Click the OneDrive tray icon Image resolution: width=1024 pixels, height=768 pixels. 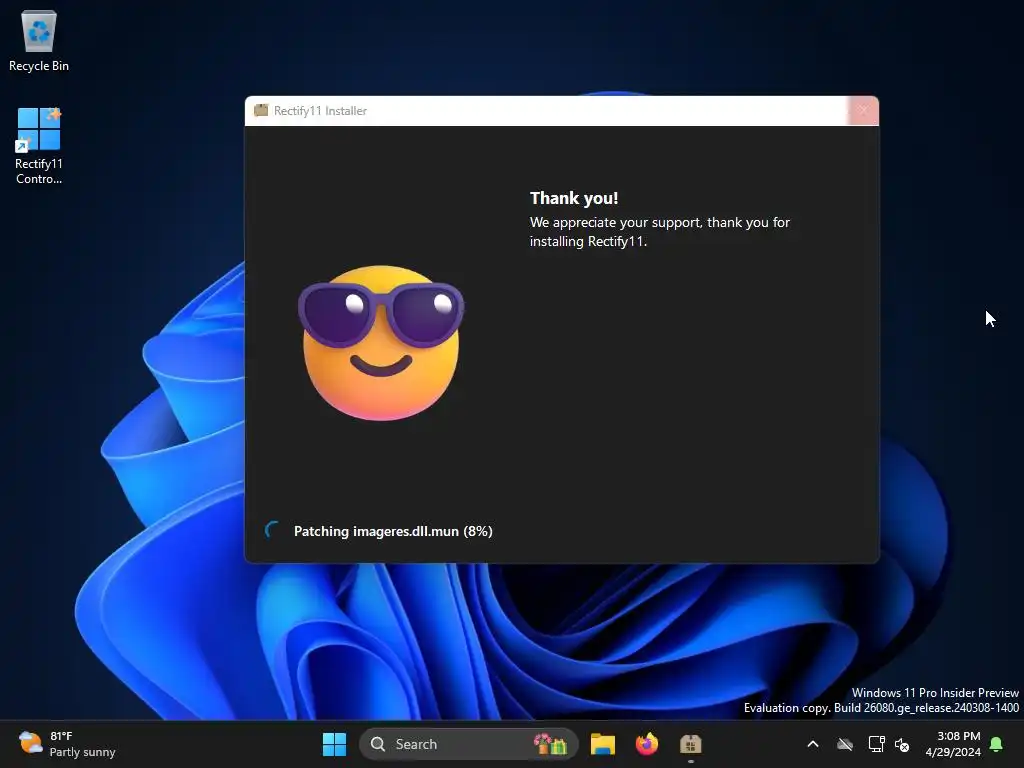pyautogui.click(x=845, y=744)
